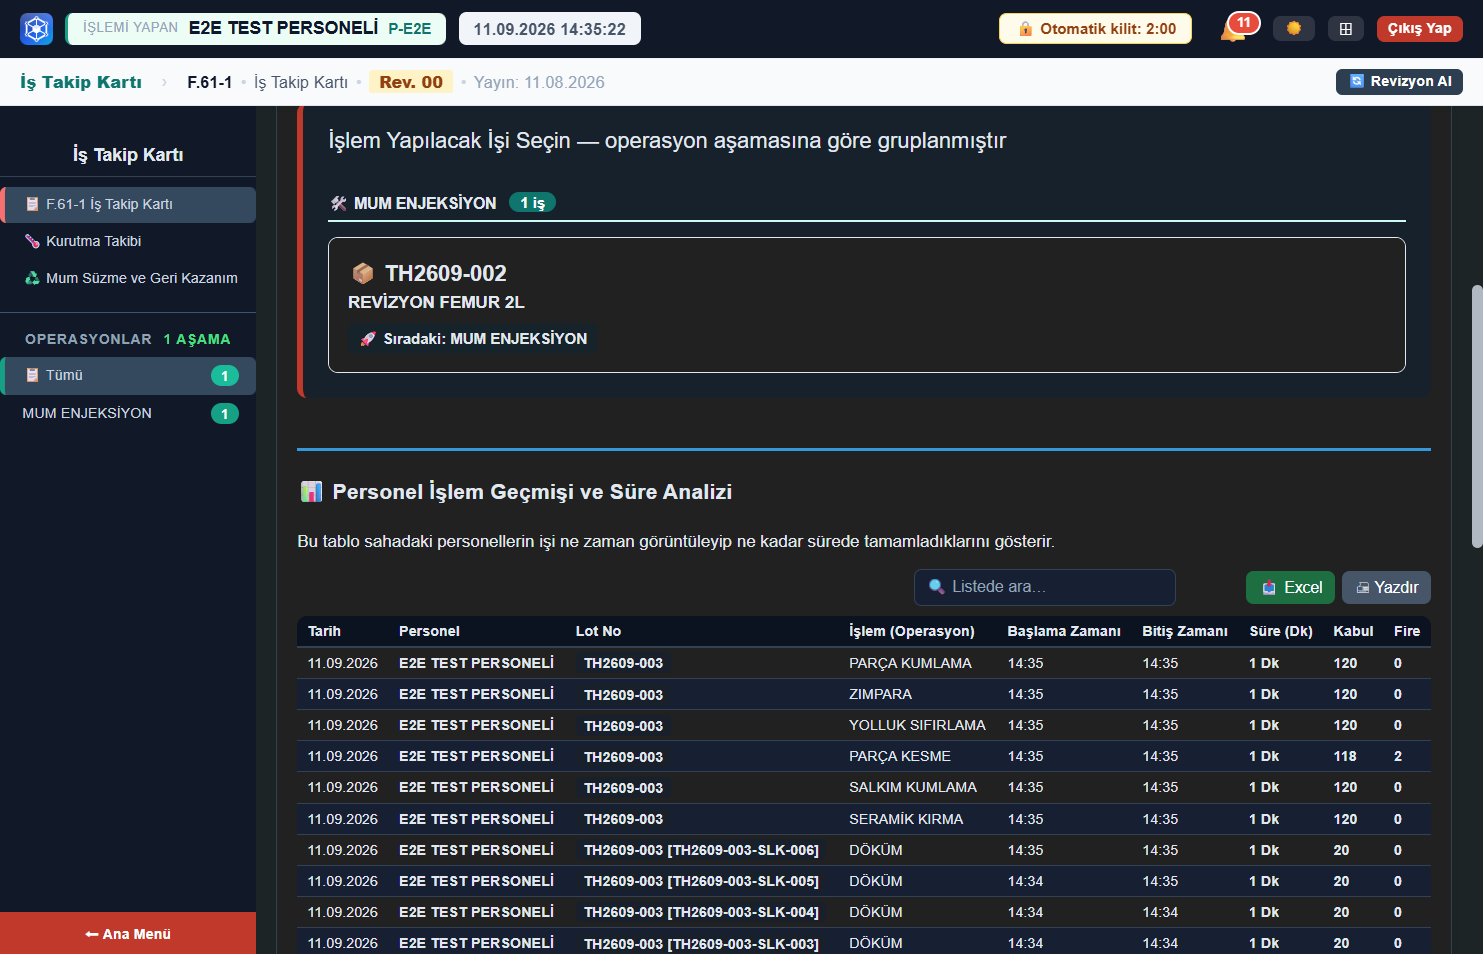
Task: Click the vertical page scrollbar
Action: pyautogui.click(x=1477, y=416)
